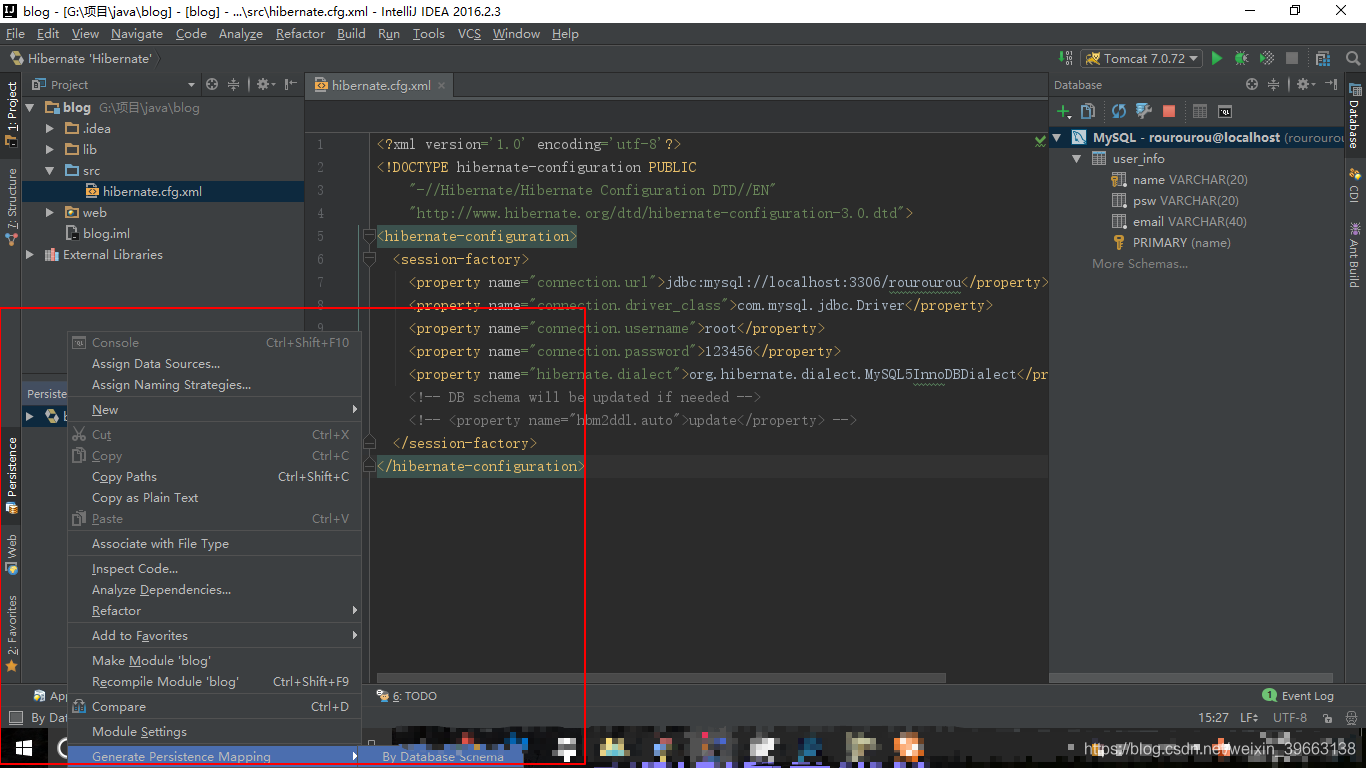
Task: Click the UTF-8 encoding status entry
Action: [x=1290, y=718]
